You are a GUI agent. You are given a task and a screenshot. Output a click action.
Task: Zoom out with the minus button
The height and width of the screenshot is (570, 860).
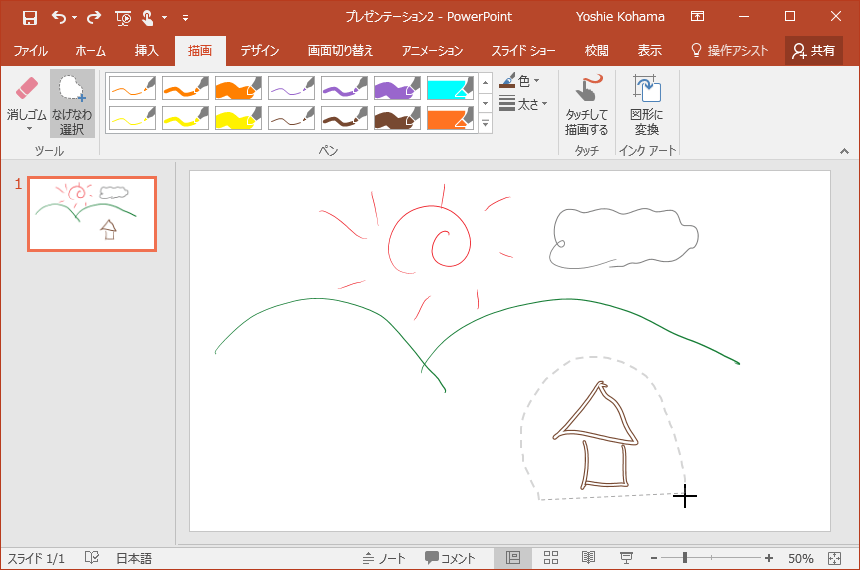pyautogui.click(x=654, y=558)
